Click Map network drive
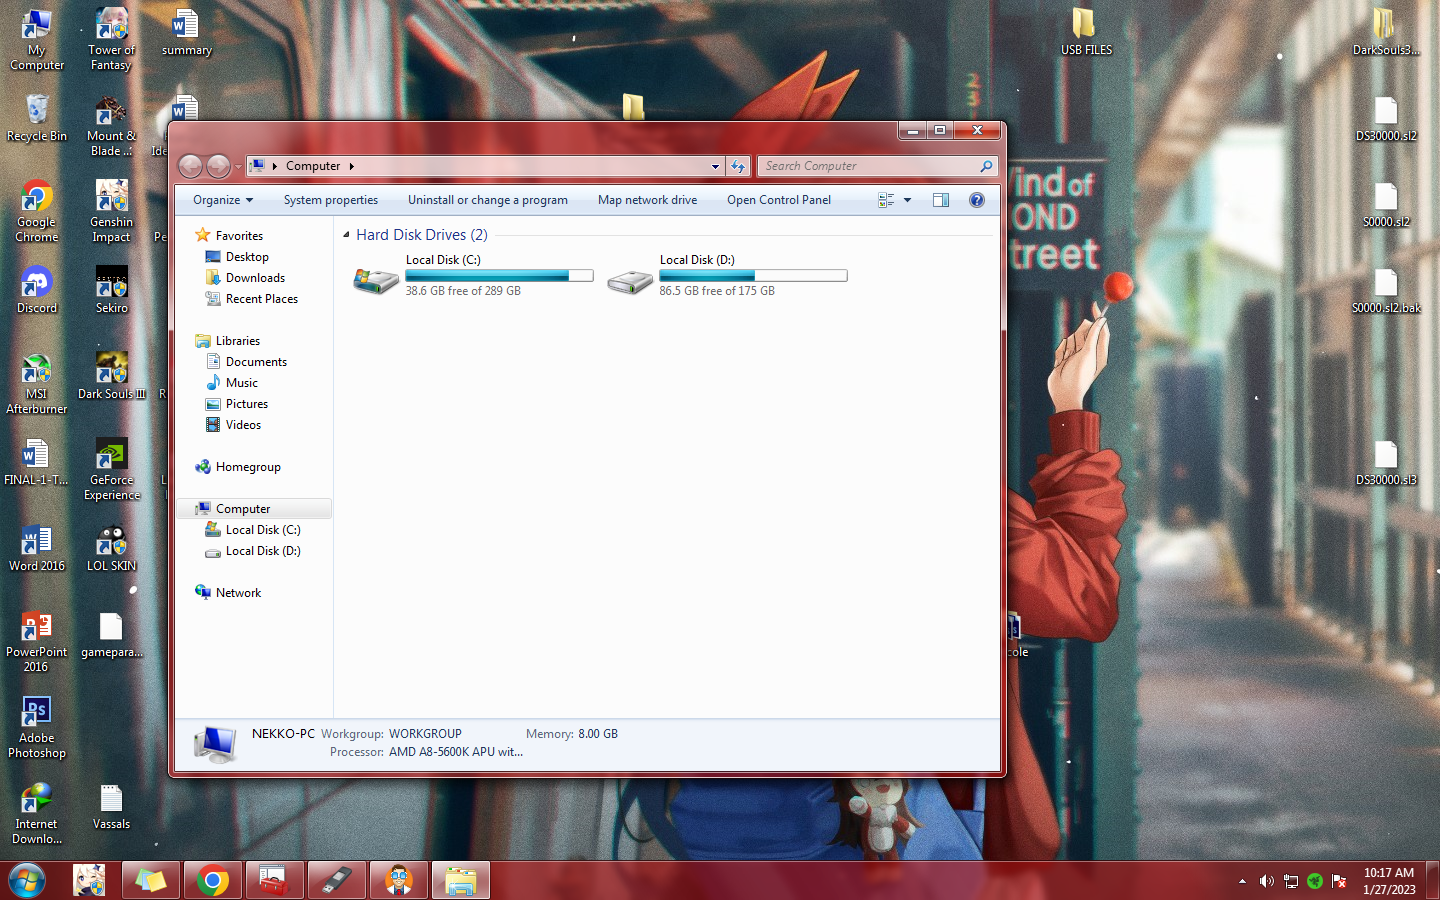Viewport: 1440px width, 900px height. (648, 200)
